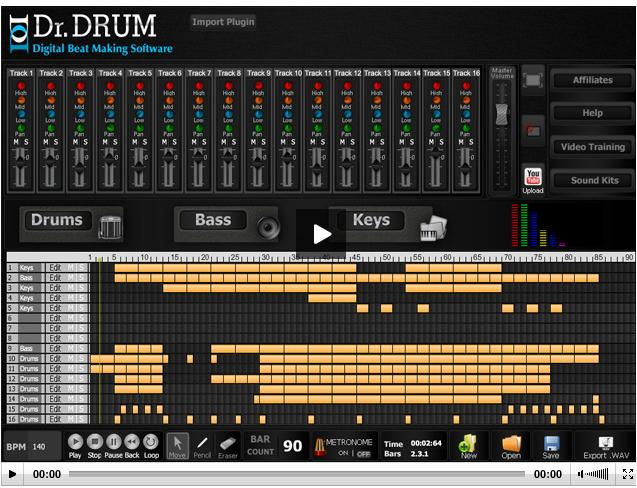Select the Eraser tool
This screenshot has width=637, height=488.
click(x=228, y=446)
